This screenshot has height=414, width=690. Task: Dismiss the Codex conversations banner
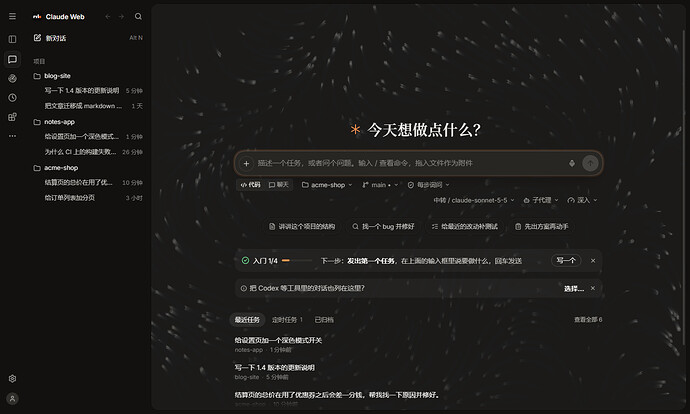[593, 288]
